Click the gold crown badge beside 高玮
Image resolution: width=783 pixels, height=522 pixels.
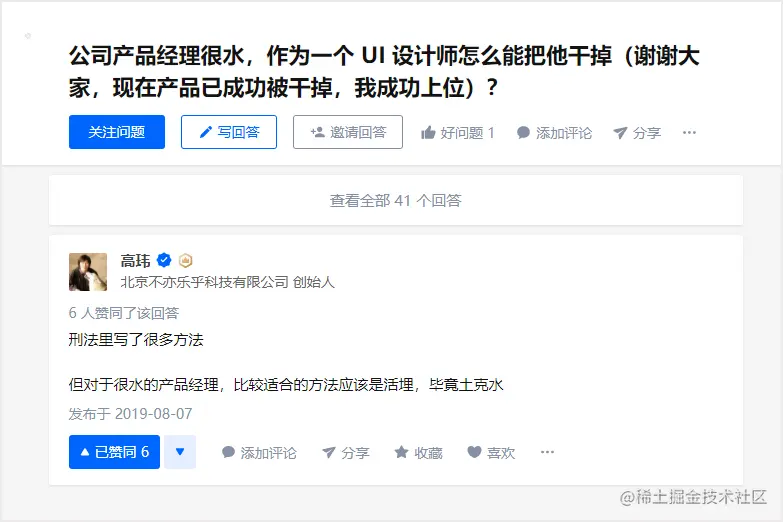click(x=185, y=260)
